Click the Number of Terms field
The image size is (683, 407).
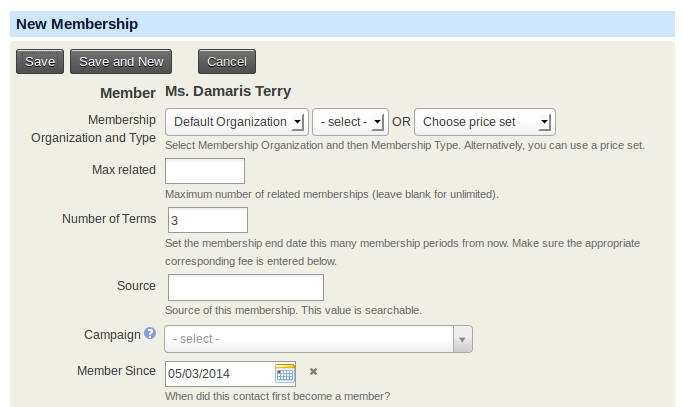pyautogui.click(x=207, y=220)
